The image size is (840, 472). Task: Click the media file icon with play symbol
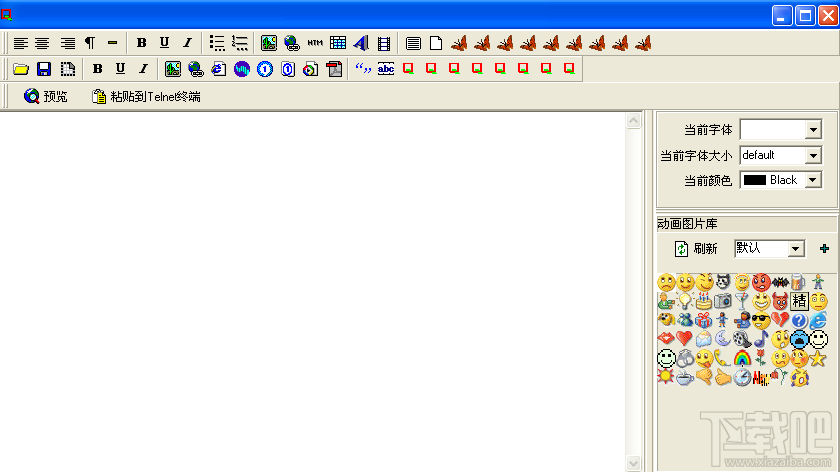tap(311, 69)
